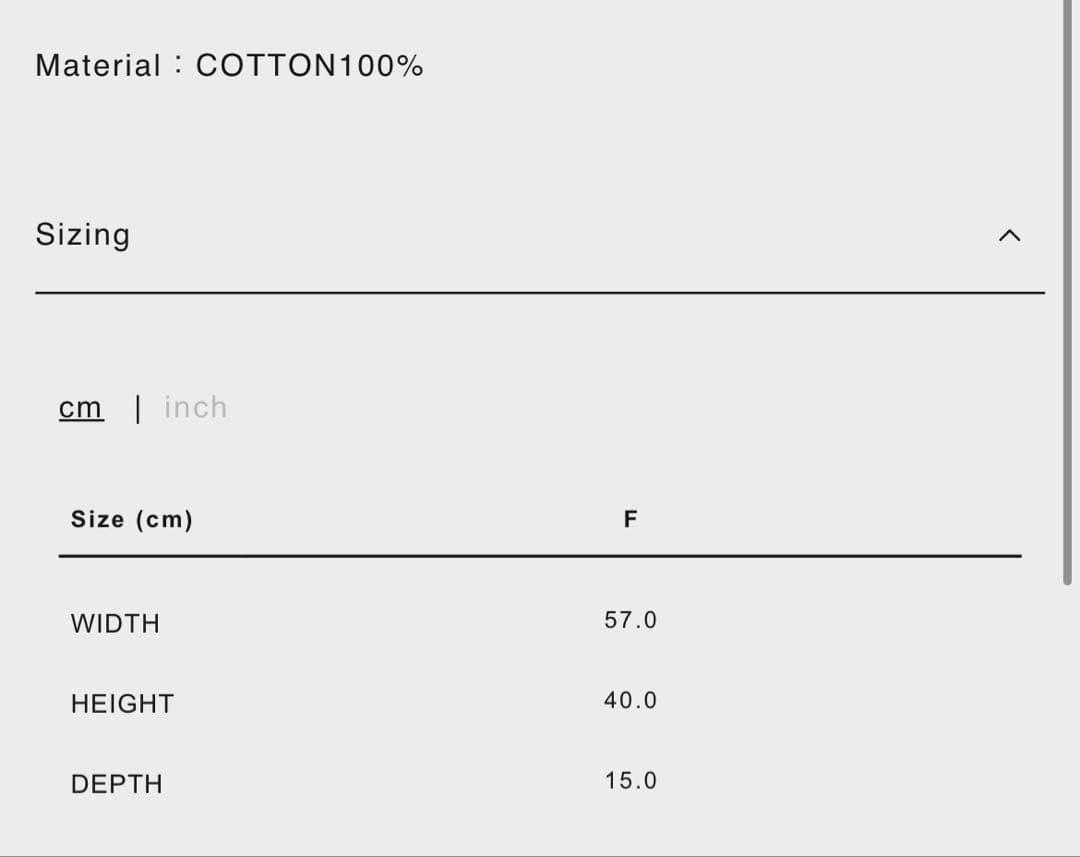The width and height of the screenshot is (1080, 857).
Task: Select the HEIGHT row label
Action: (x=122, y=704)
